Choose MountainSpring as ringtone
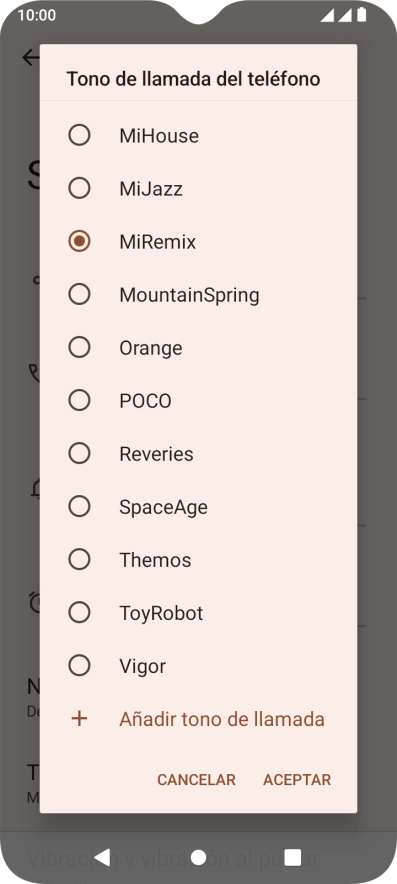 (198, 294)
